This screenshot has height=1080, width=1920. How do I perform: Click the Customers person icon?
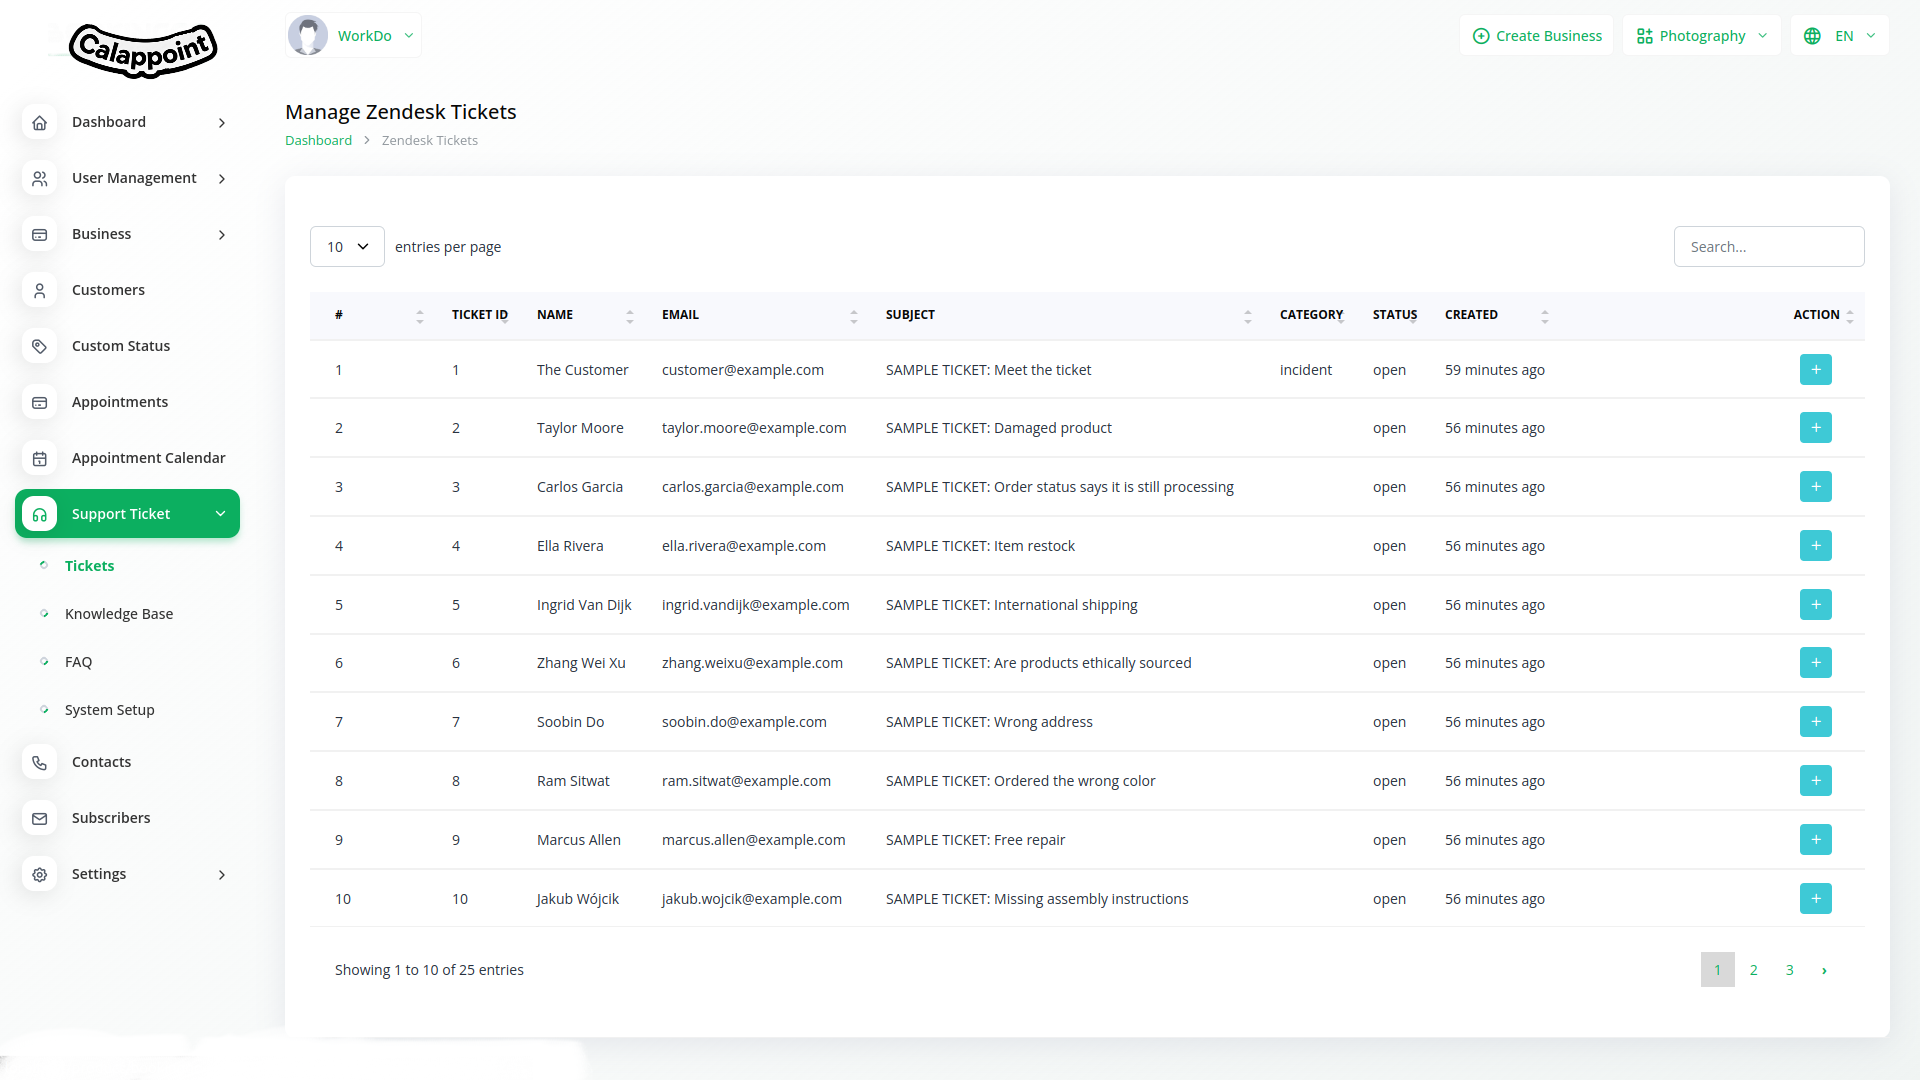pos(40,290)
